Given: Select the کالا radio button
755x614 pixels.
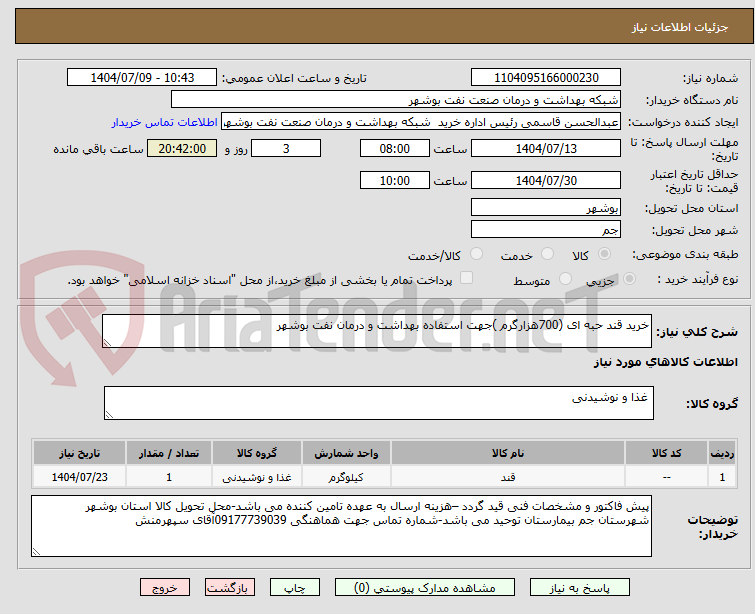Looking at the screenshot, I should [604, 254].
